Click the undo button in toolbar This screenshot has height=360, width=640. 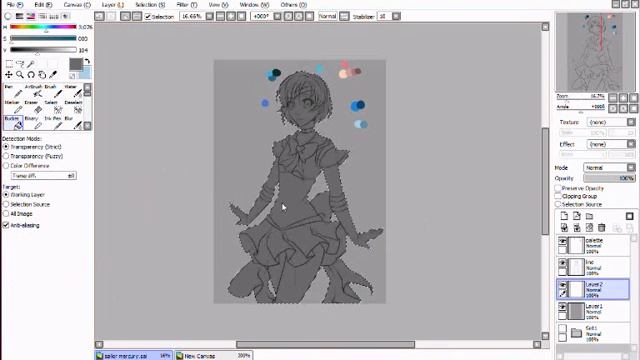coord(99,16)
